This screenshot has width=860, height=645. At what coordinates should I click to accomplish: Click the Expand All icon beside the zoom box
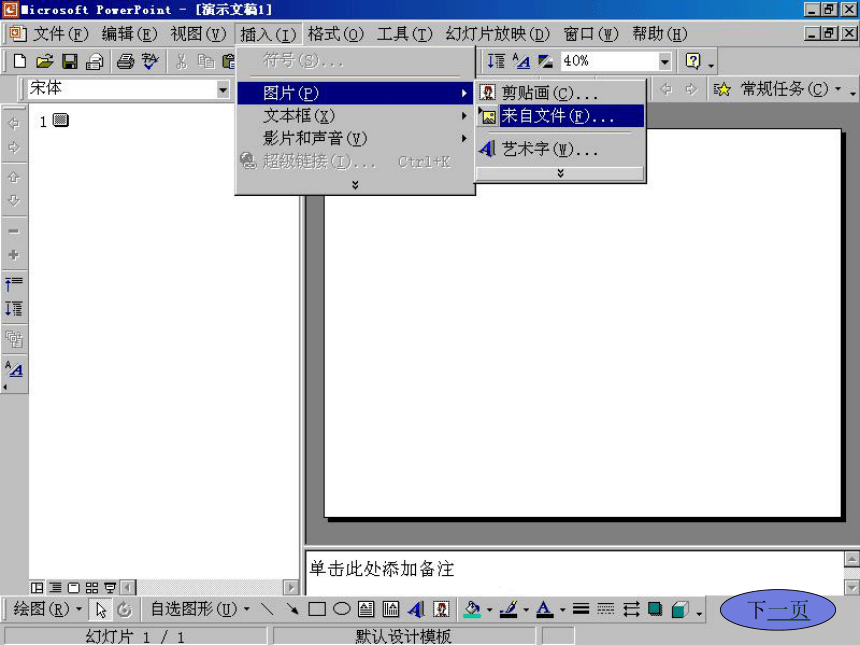[496, 61]
